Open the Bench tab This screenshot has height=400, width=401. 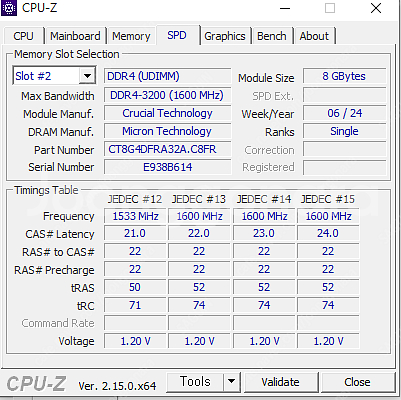tap(272, 36)
